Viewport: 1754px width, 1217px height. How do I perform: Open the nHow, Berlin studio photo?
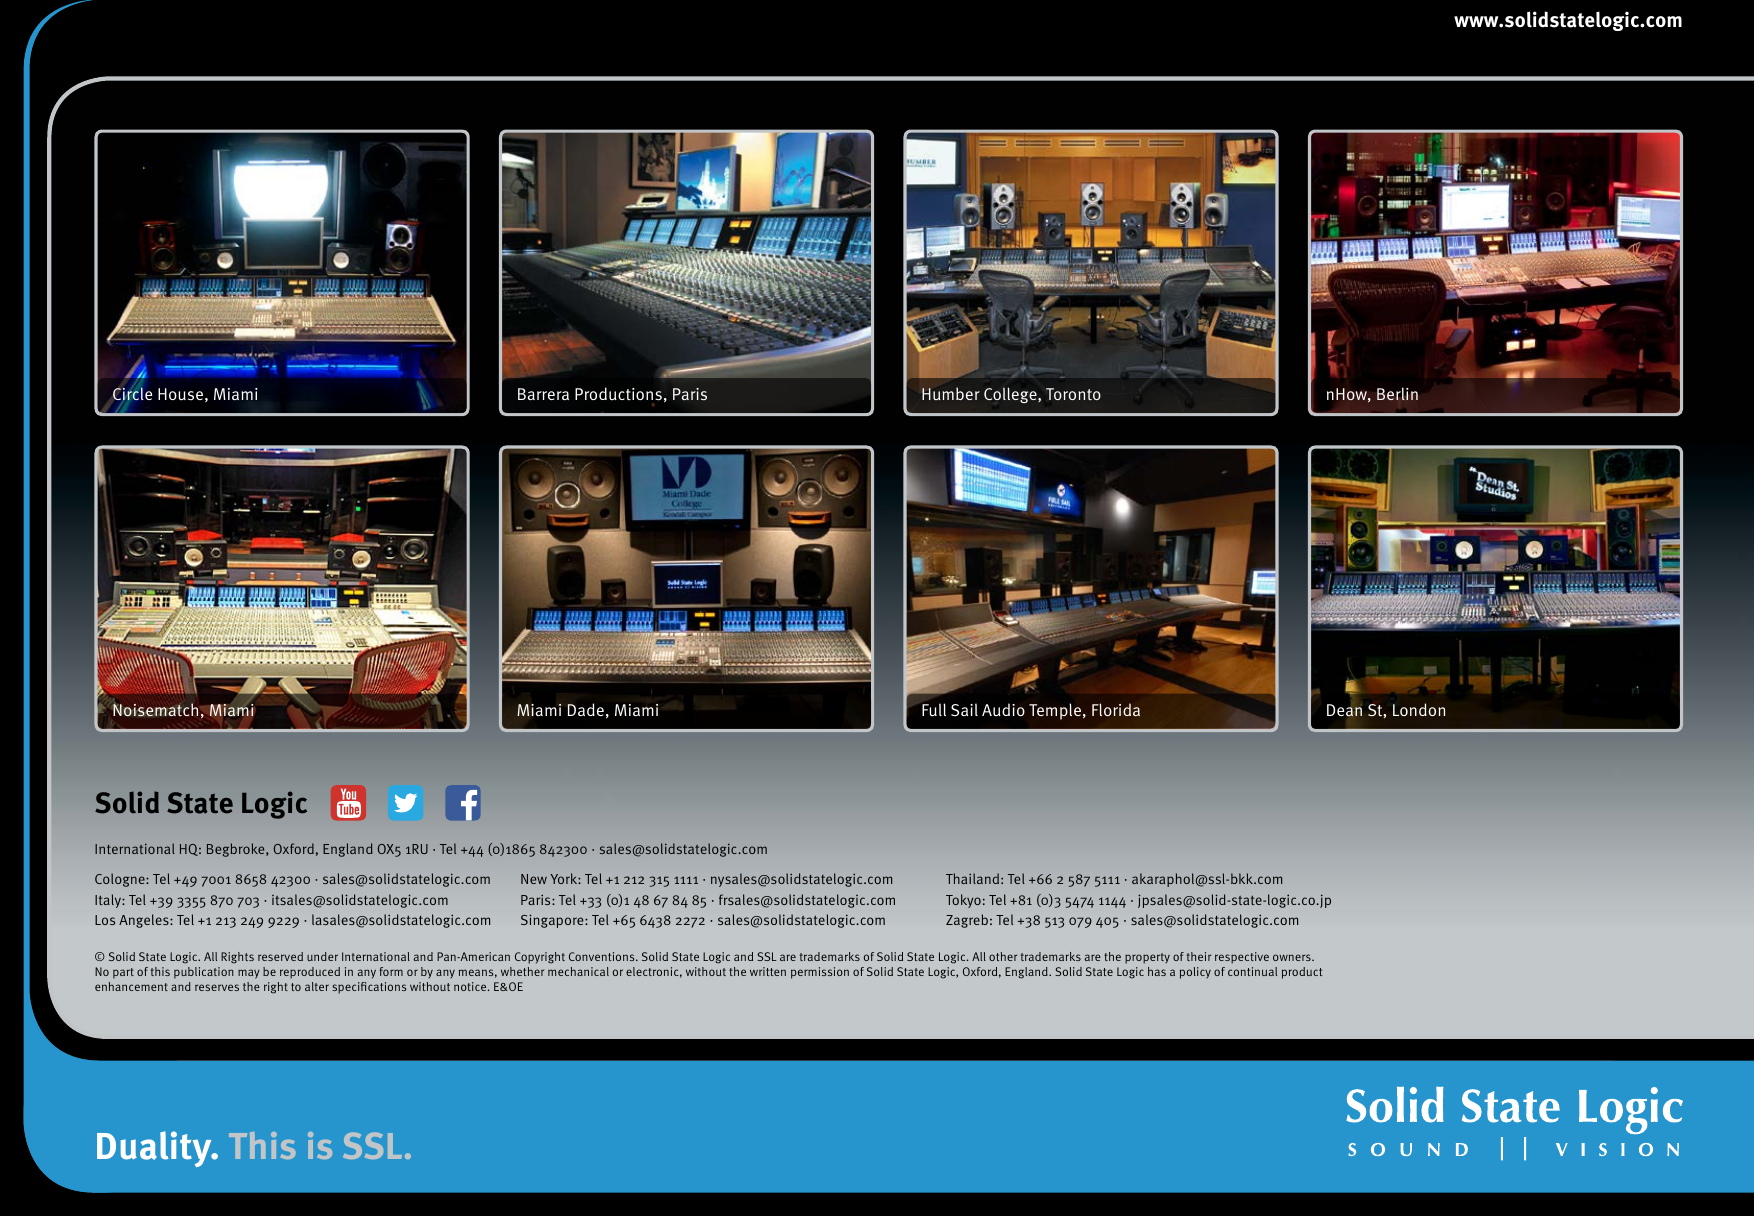click(x=1495, y=273)
